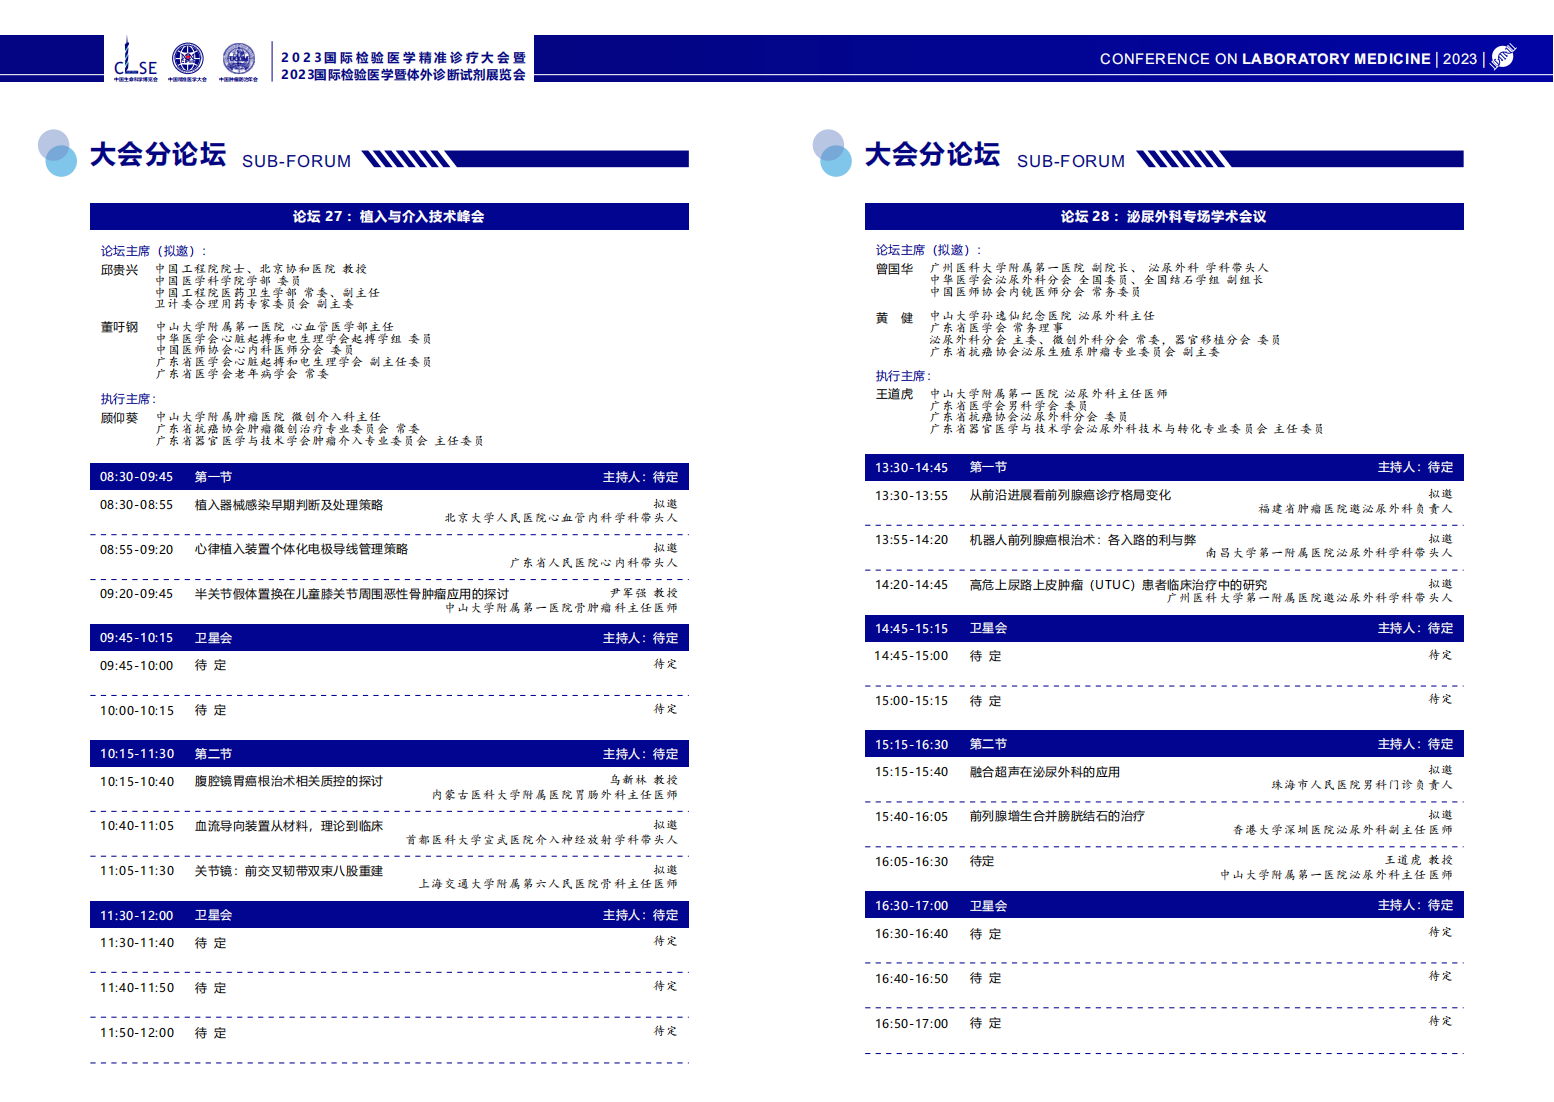Select the 论坛 28 泌尿外科专场学术会议 title bar
Image resolution: width=1554 pixels, height=1102 pixels.
[1163, 217]
